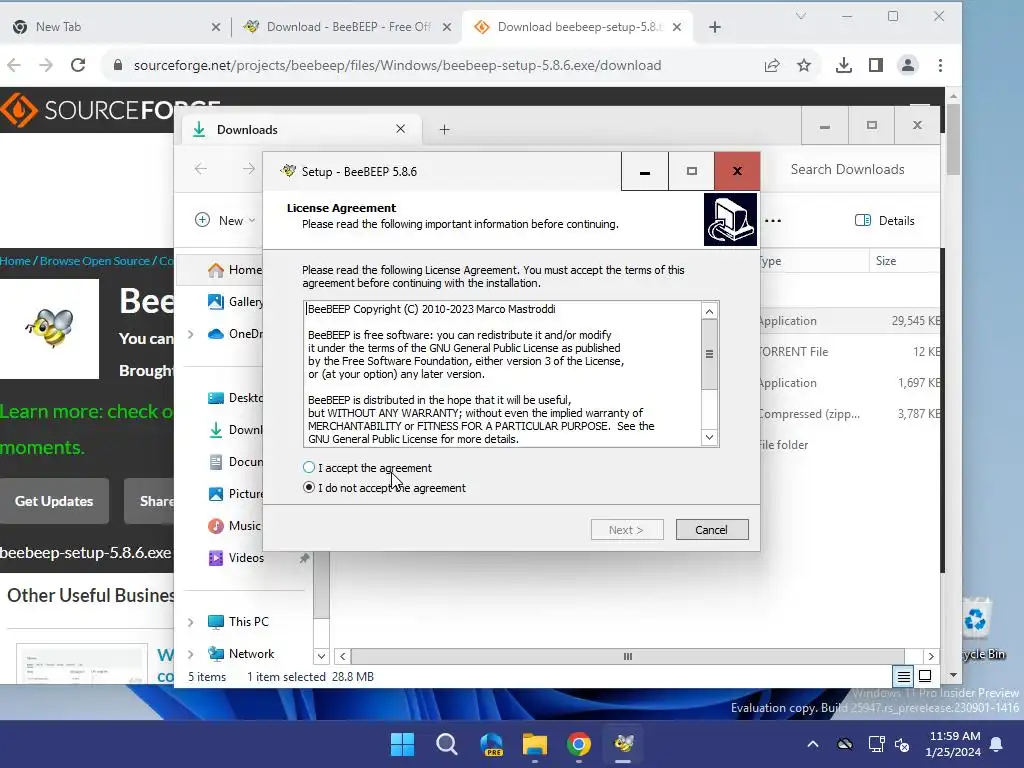1024x768 pixels.
Task: Open Chrome three-dot menu
Action: click(940, 65)
